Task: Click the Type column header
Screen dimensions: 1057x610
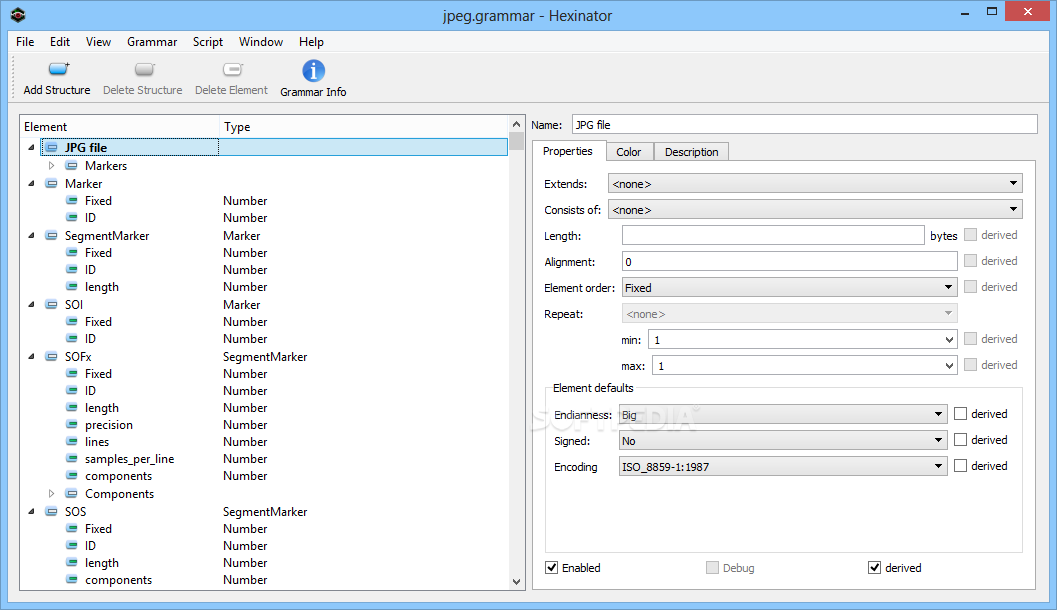Action: tap(364, 127)
